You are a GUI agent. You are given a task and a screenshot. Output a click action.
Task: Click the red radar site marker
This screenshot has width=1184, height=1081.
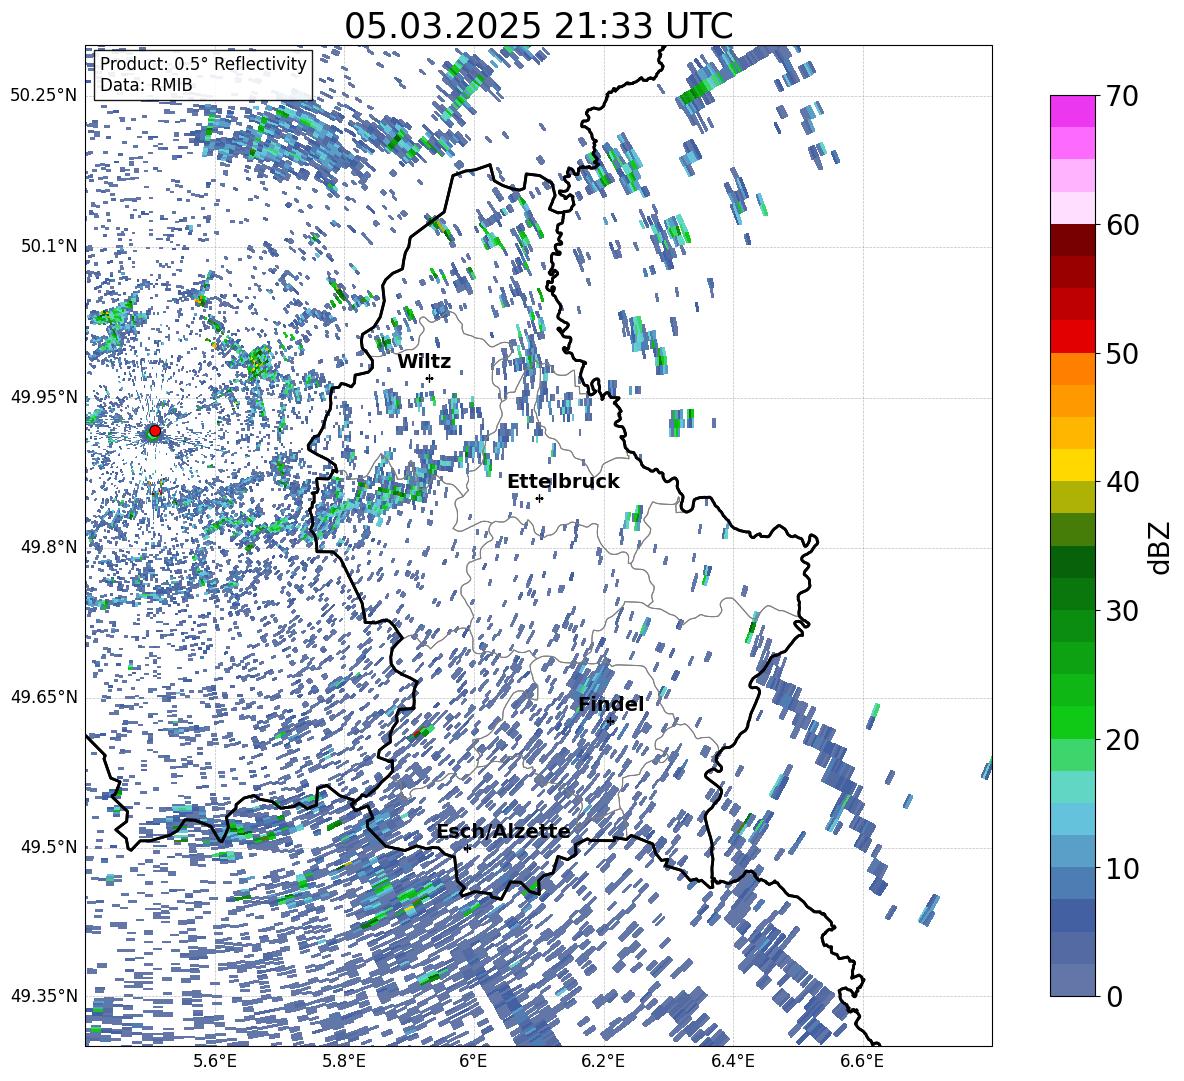click(155, 430)
